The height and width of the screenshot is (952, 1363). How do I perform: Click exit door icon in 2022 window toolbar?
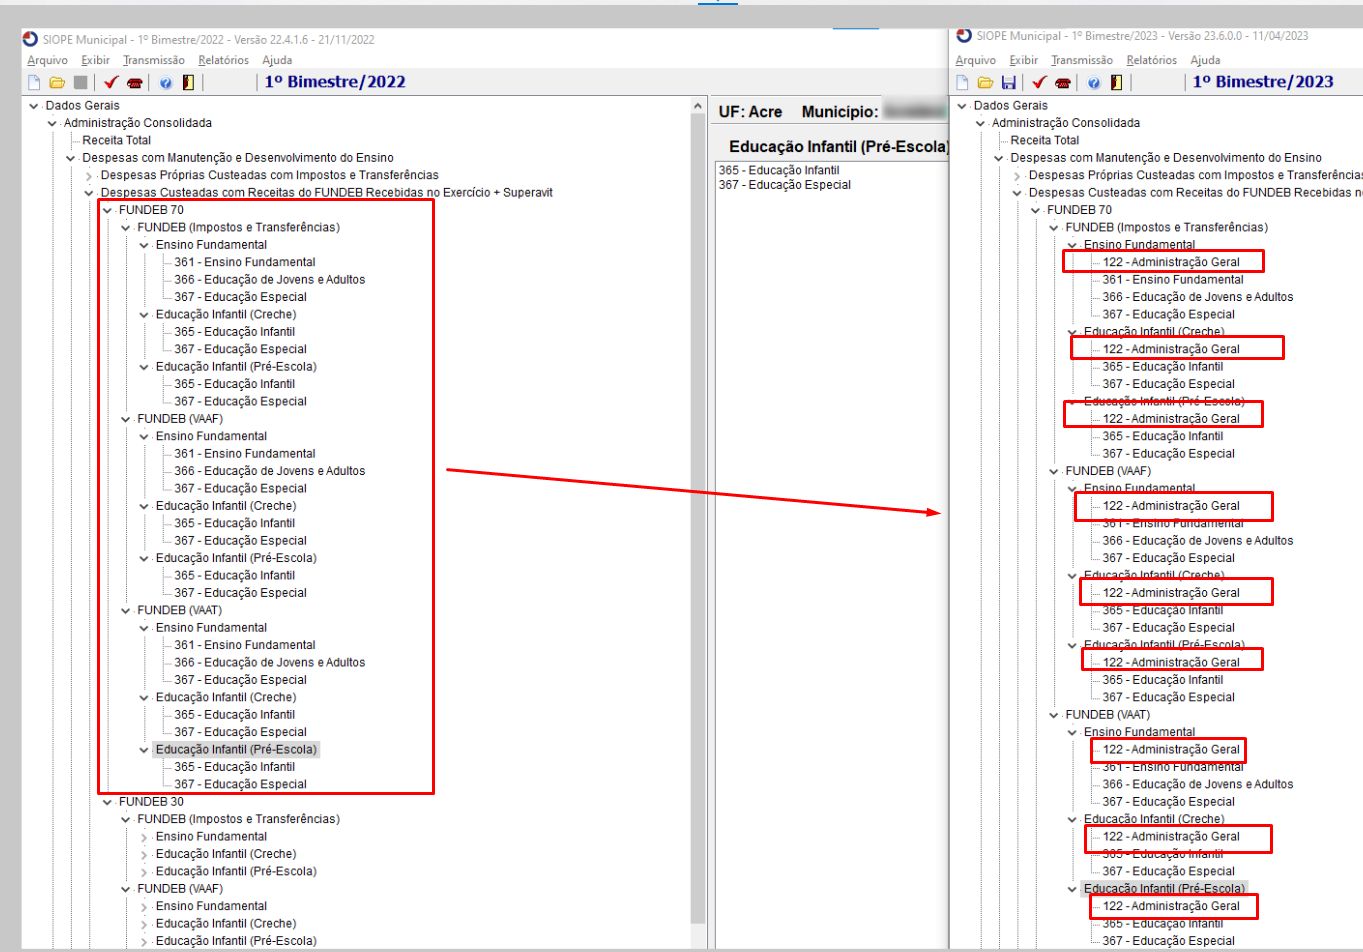(188, 83)
